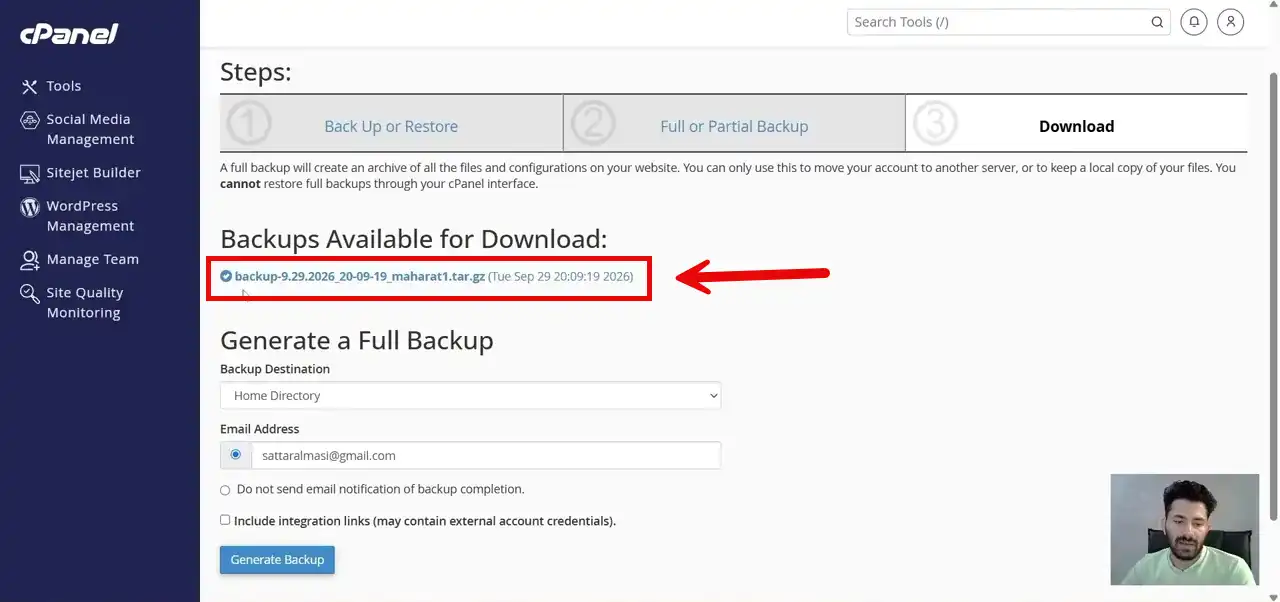Click the WordPress Management icon
This screenshot has height=602, width=1280.
tap(30, 207)
